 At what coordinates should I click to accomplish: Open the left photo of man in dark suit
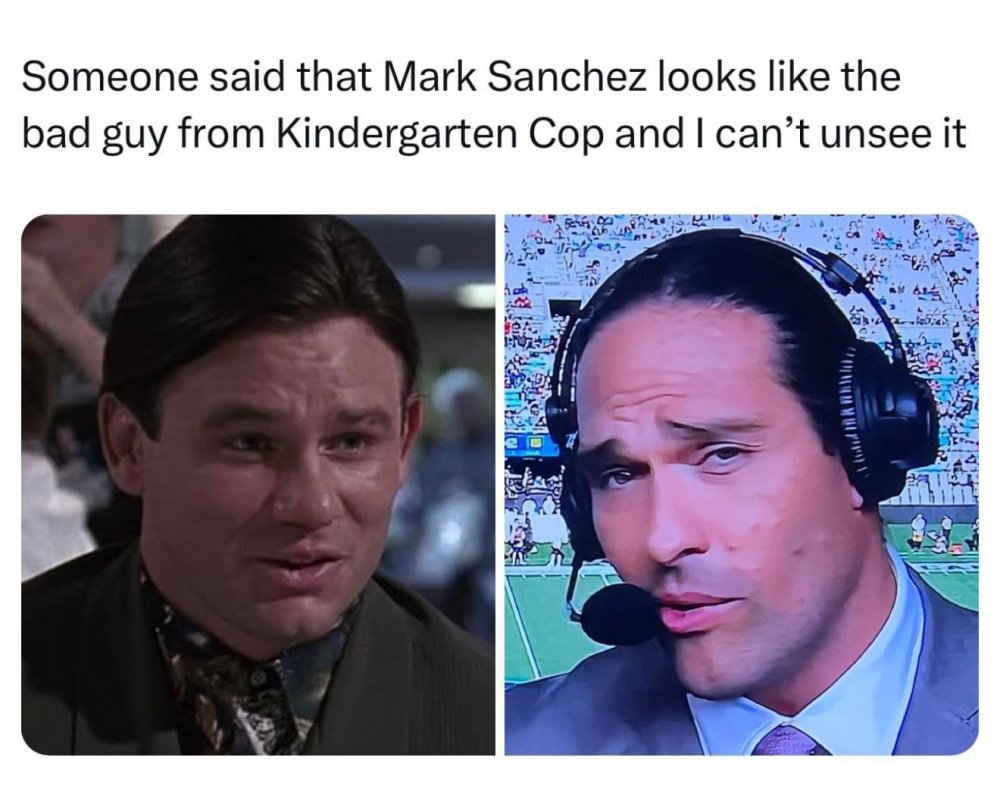click(258, 485)
